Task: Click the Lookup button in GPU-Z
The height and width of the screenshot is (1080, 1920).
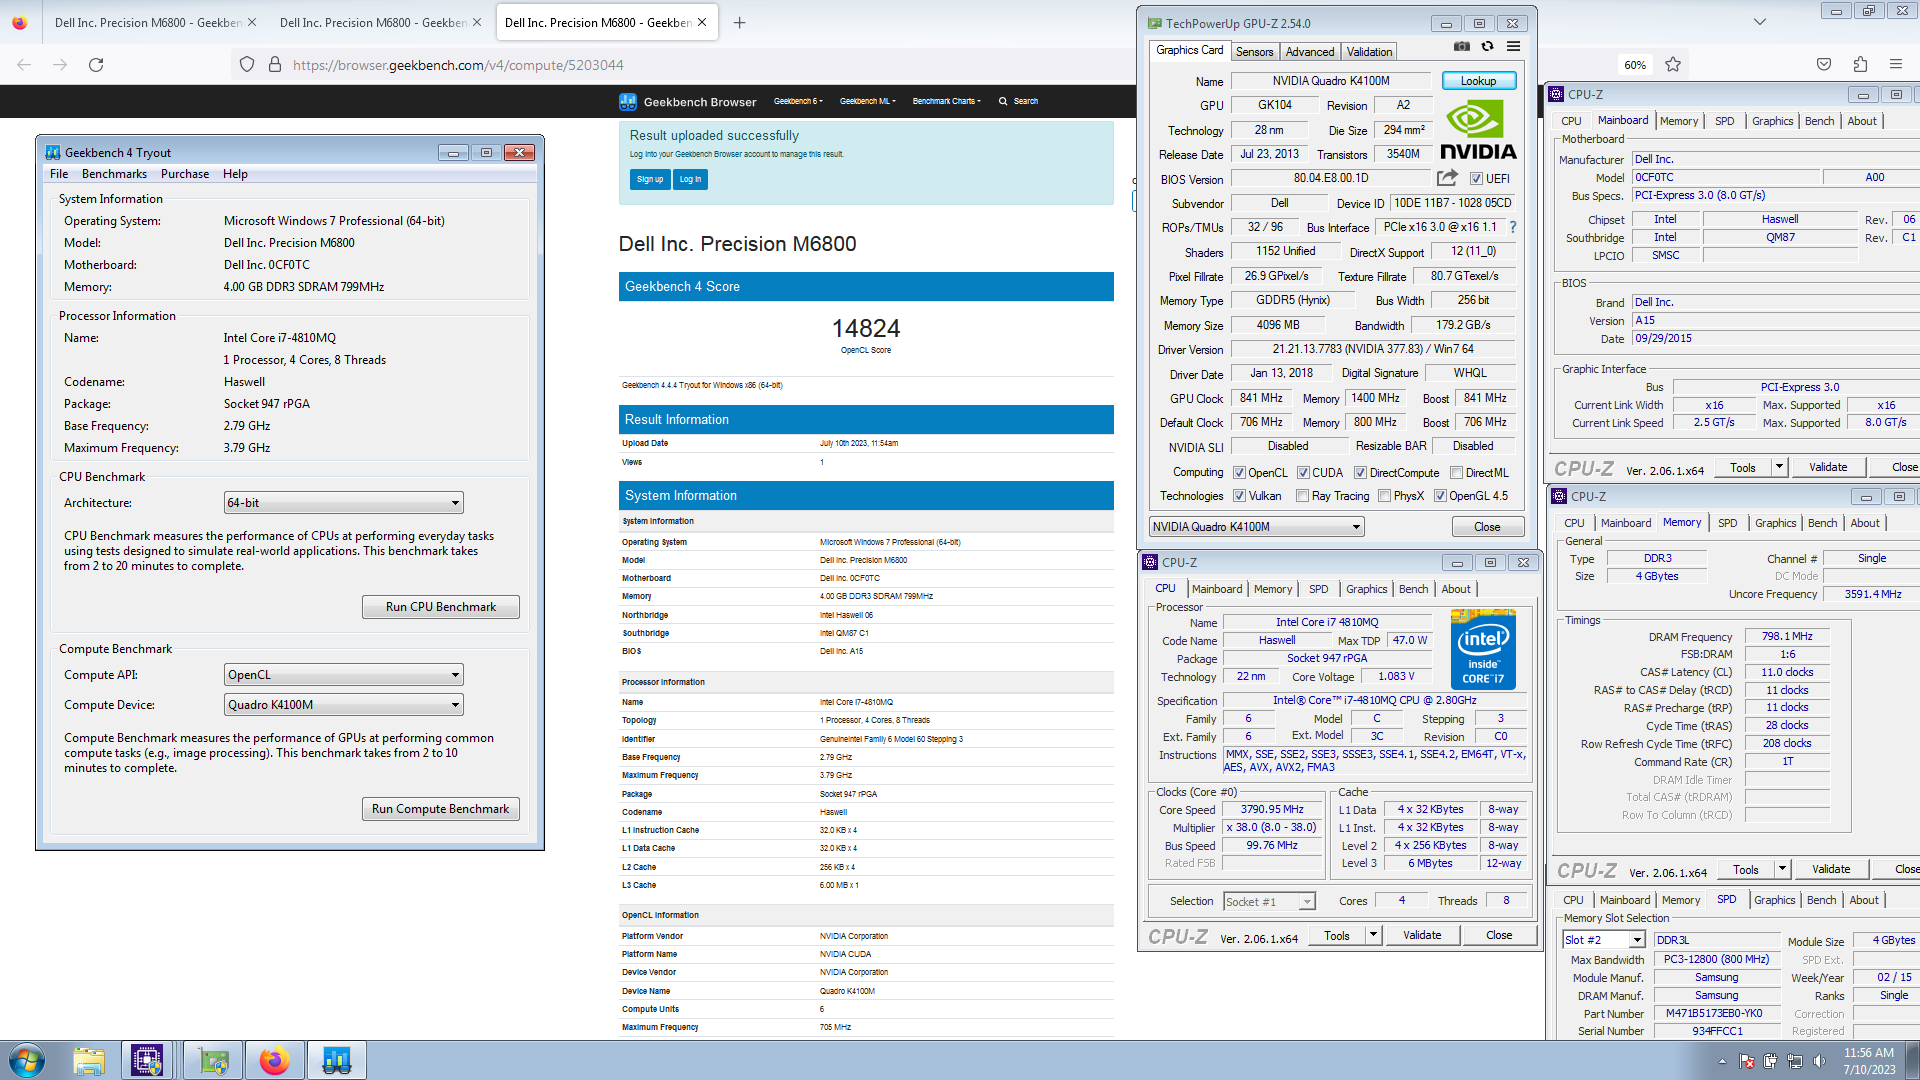Action: (1478, 81)
